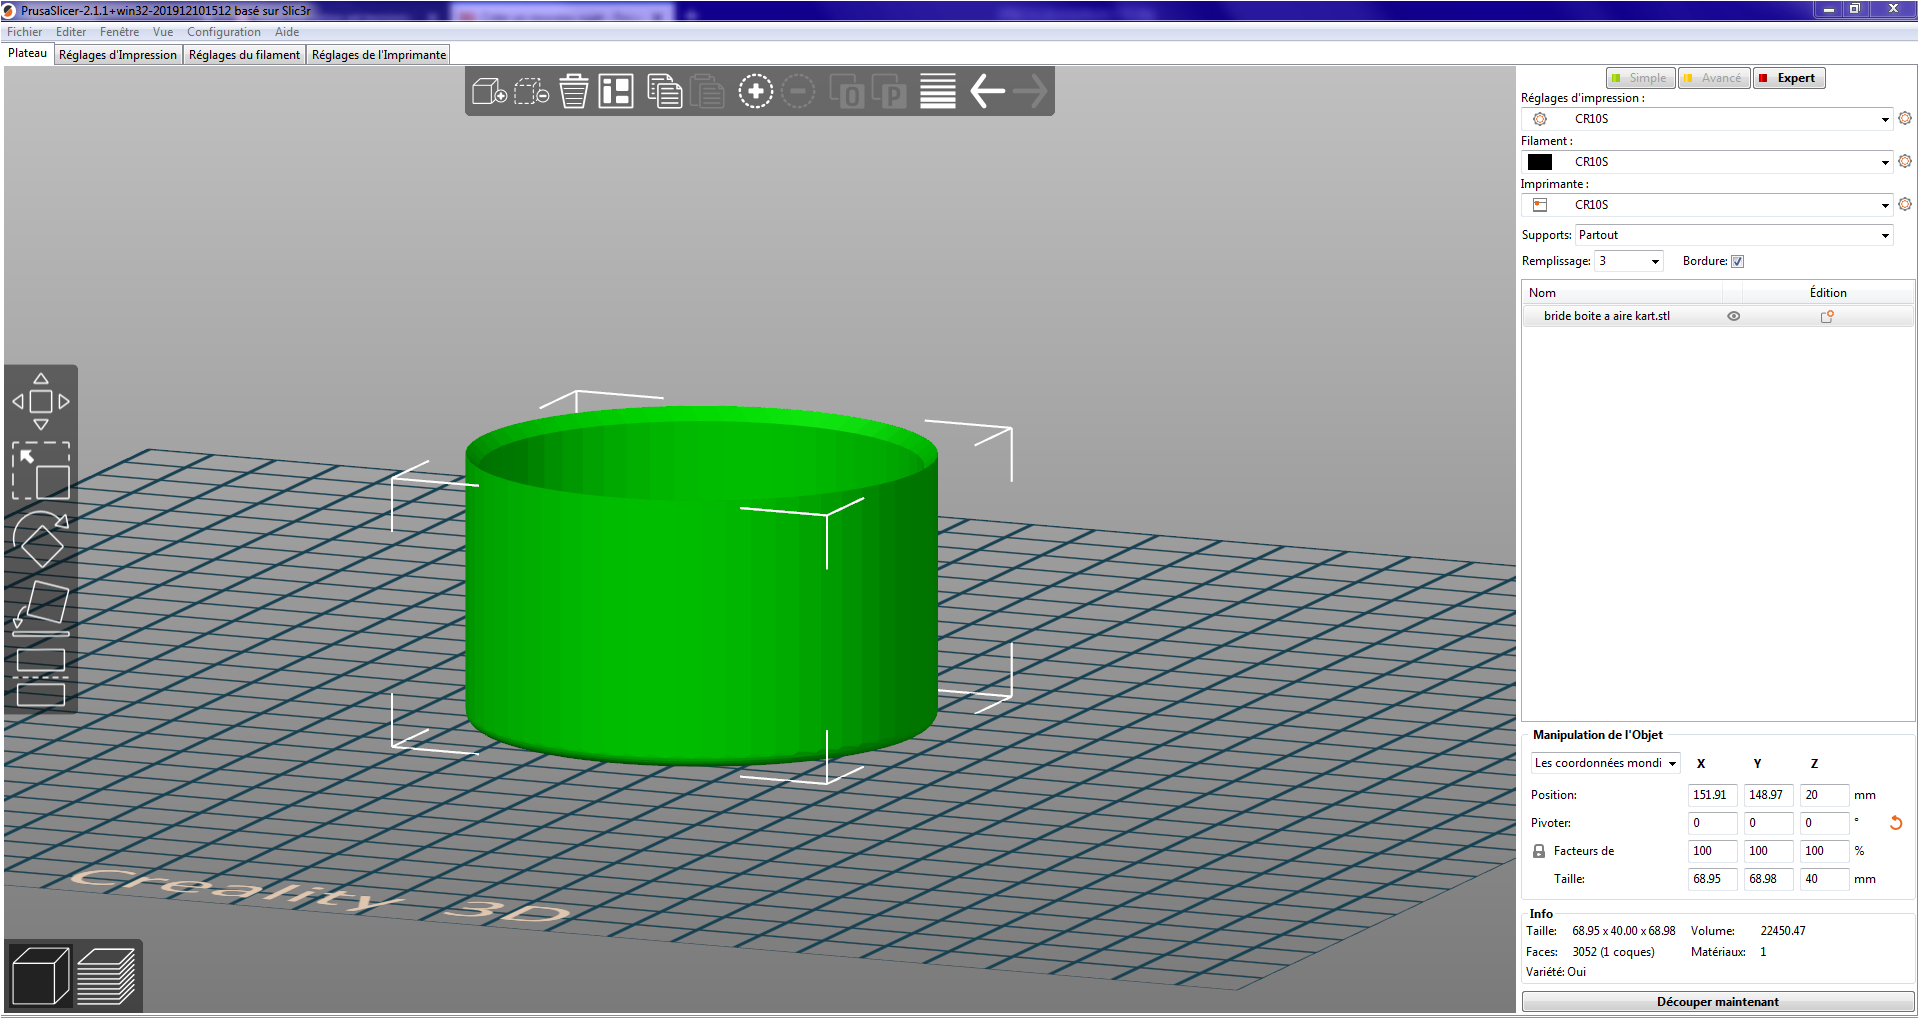This screenshot has height=1019, width=1919.
Task: Select the Cut tool in left toolbar
Action: tap(41, 677)
